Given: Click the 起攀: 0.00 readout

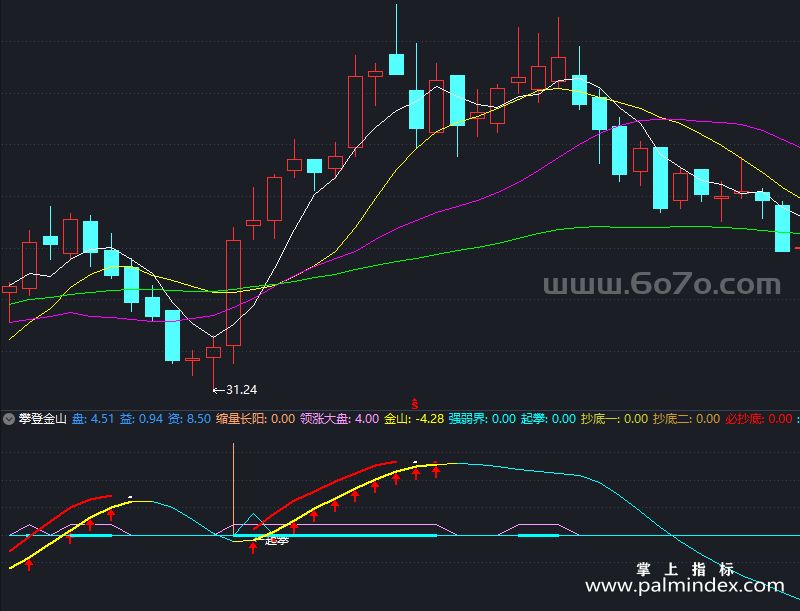Looking at the screenshot, I should coord(548,419).
